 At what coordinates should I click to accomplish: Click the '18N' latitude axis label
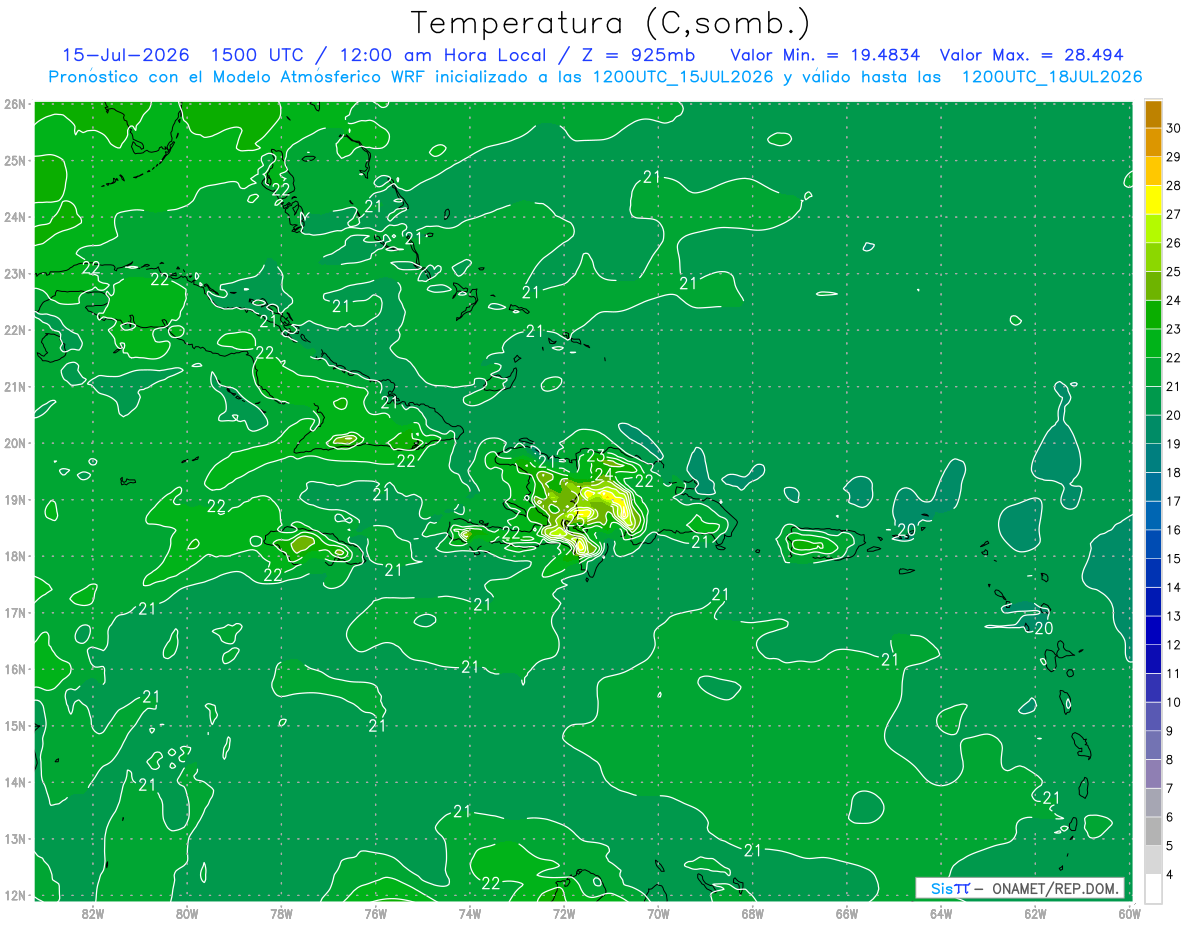[x=14, y=556]
